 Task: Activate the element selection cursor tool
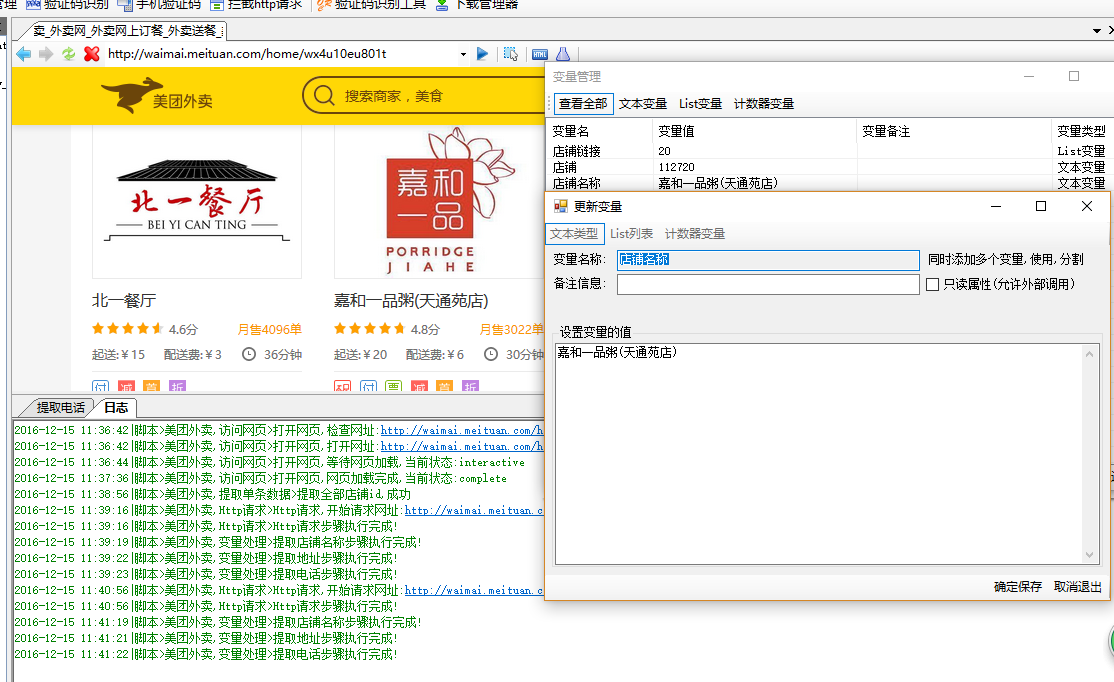(x=511, y=54)
